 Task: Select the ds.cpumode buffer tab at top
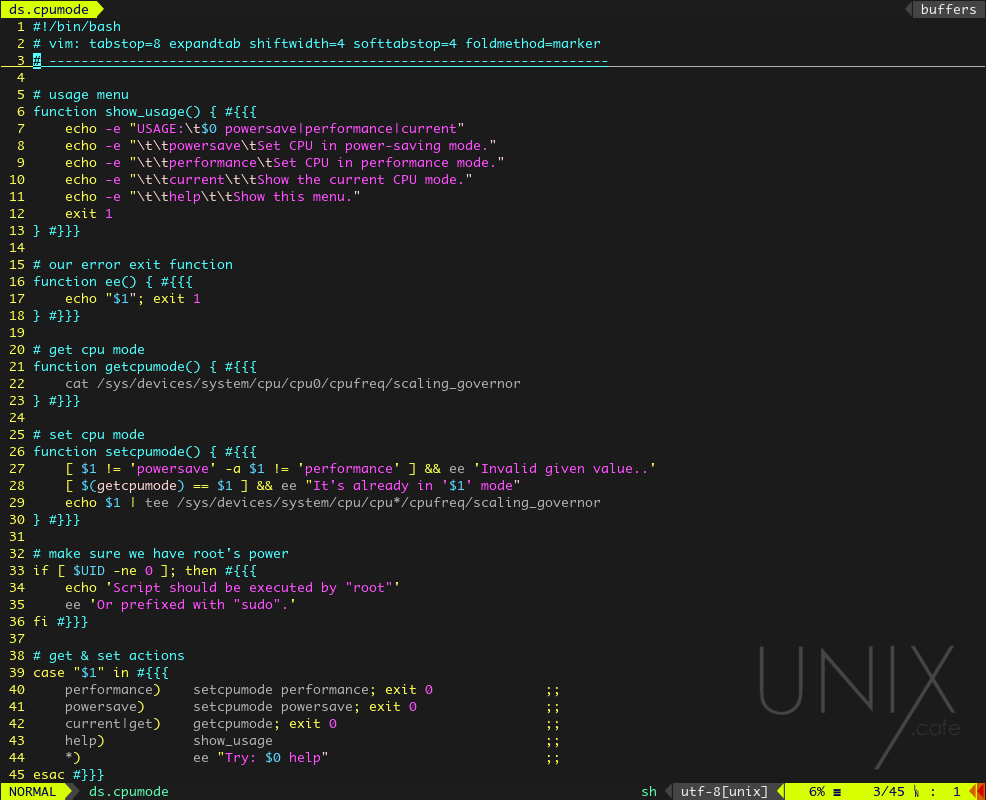point(48,9)
